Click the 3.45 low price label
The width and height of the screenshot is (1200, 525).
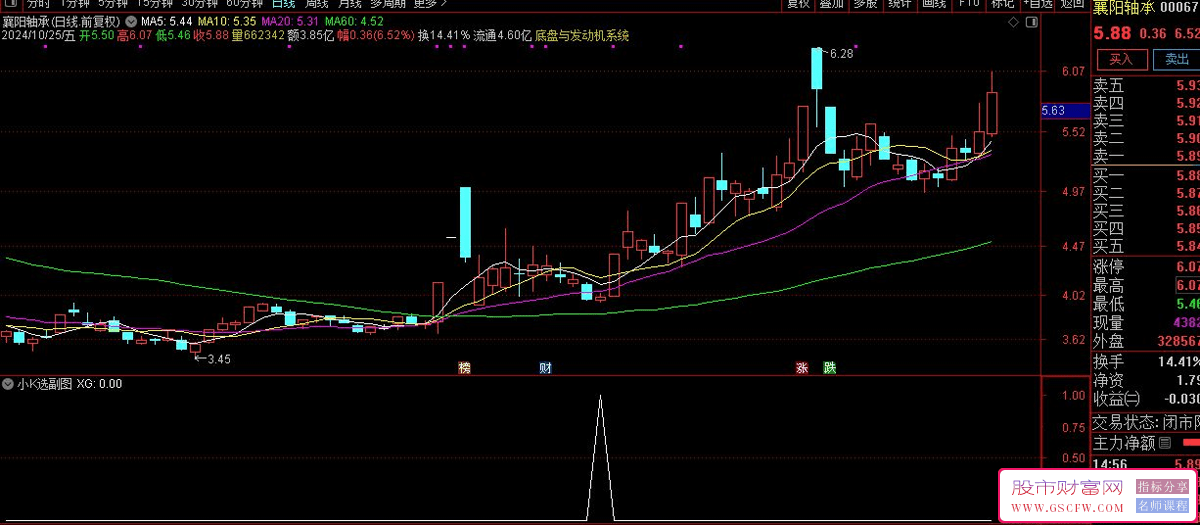(218, 359)
